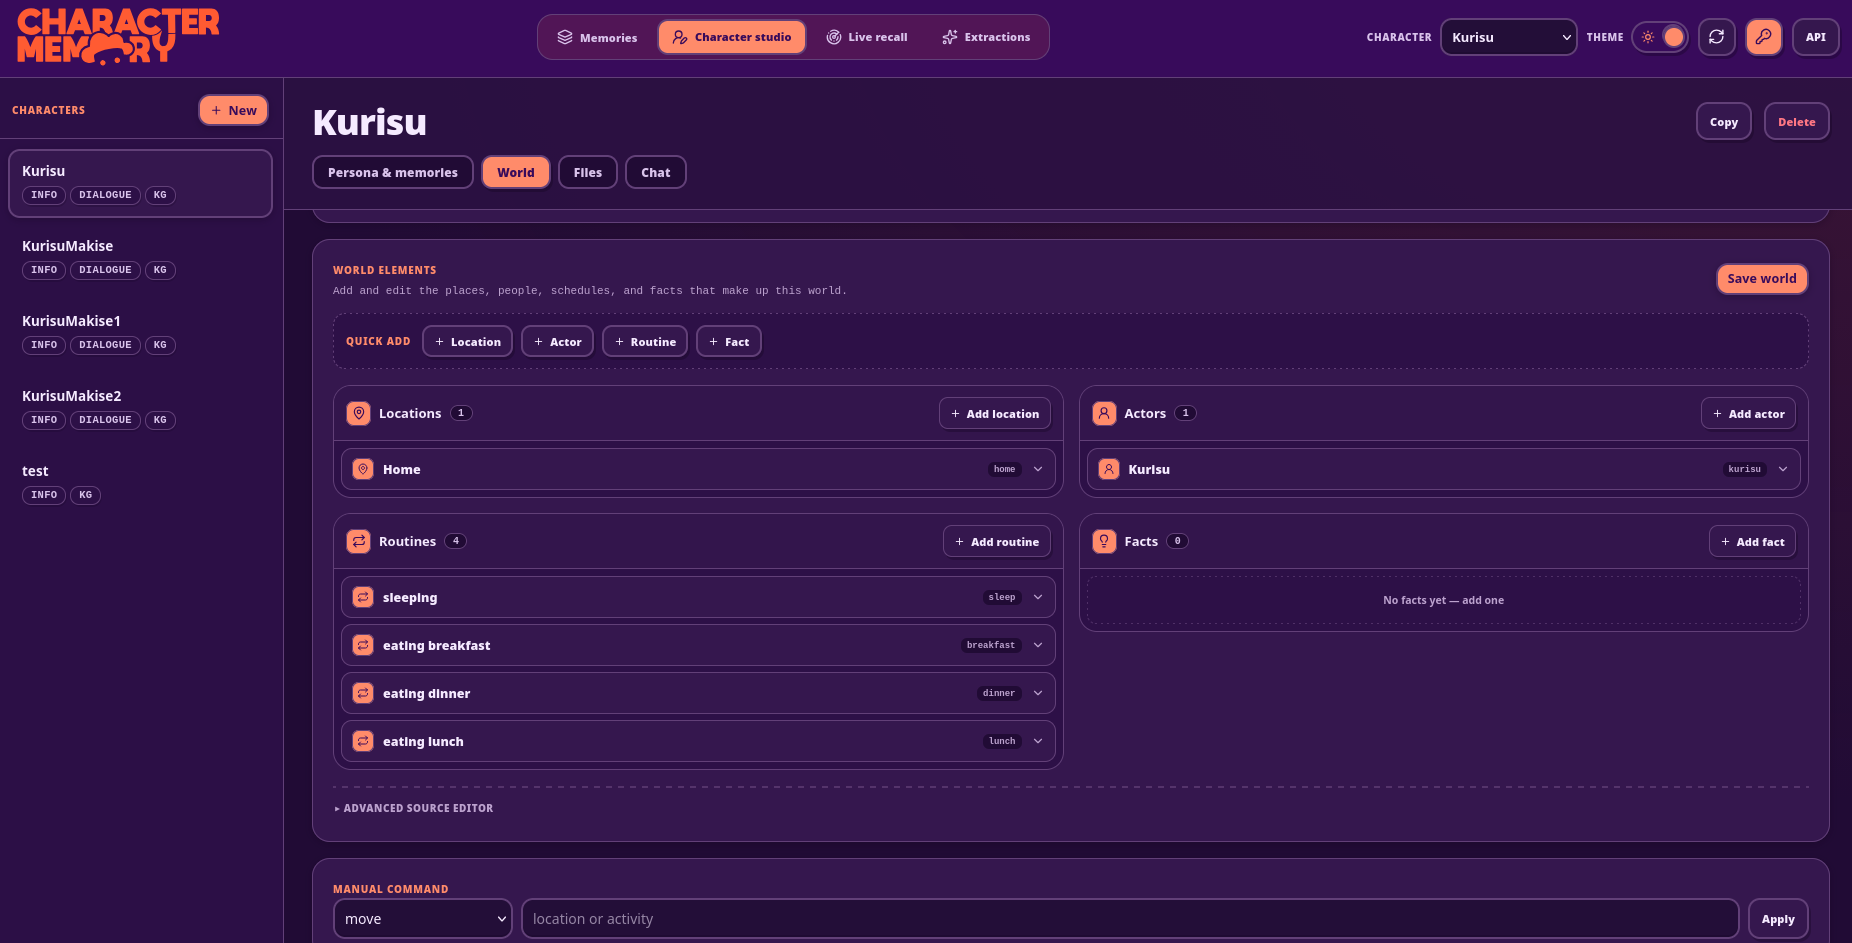Screen dimensions: 1852x943
Task: Click the Delete button
Action: click(x=1796, y=122)
